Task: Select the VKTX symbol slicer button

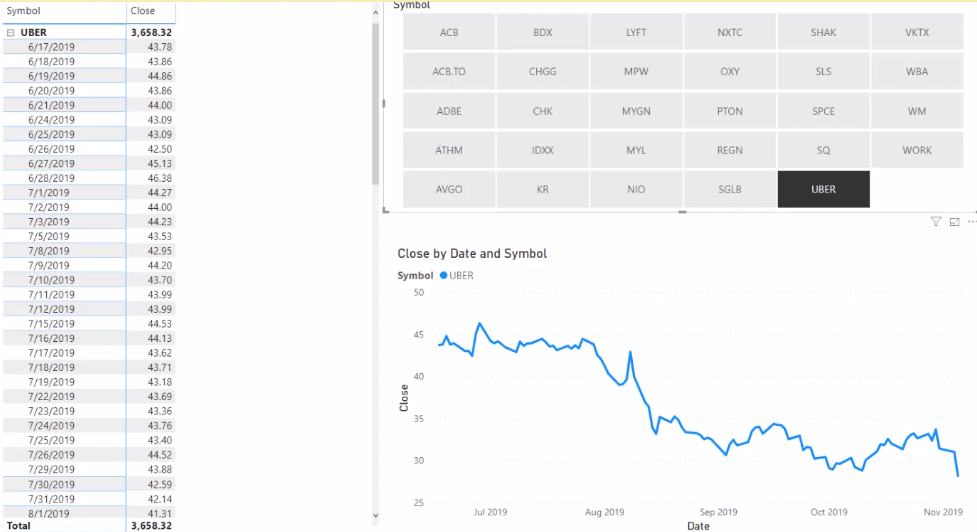Action: pyautogui.click(x=917, y=32)
